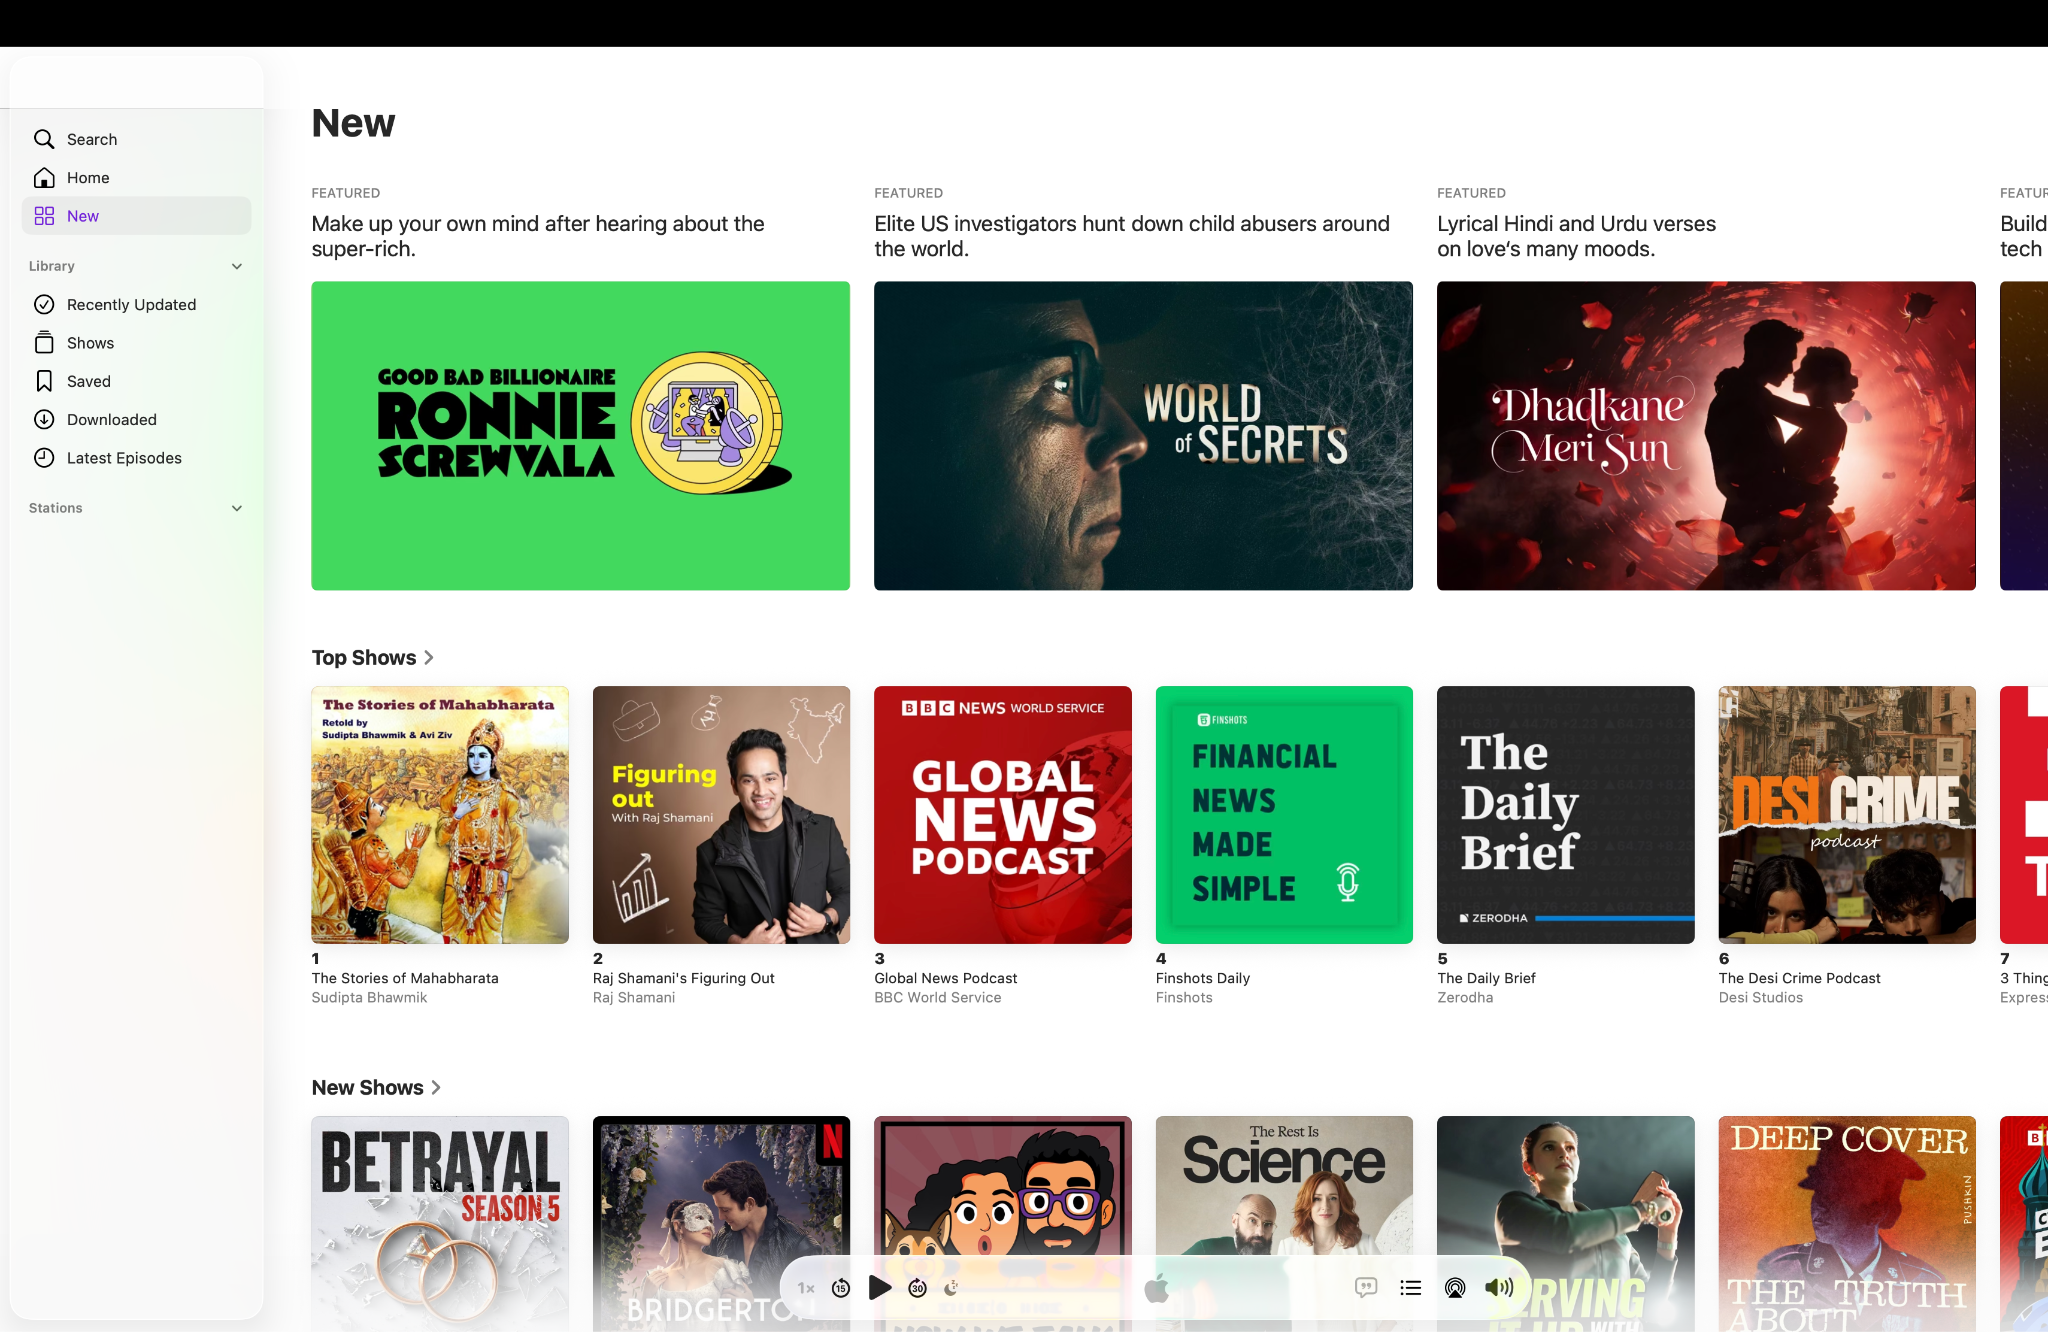Expand the Stations section
2048x1332 pixels.
point(237,508)
